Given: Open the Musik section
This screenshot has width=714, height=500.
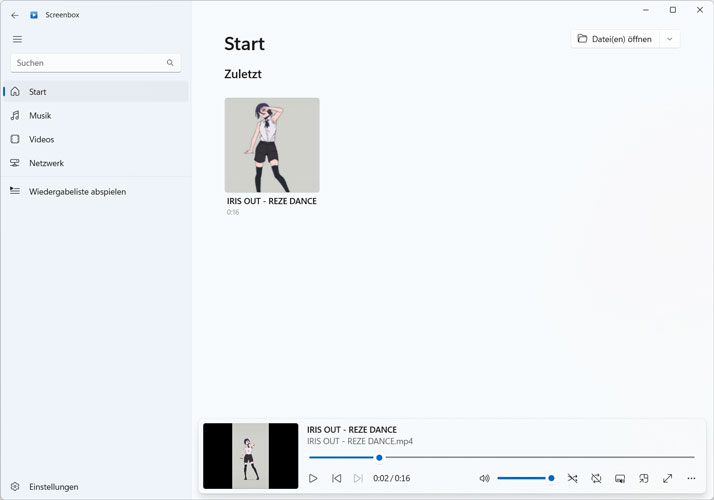Looking at the screenshot, I should coord(40,116).
